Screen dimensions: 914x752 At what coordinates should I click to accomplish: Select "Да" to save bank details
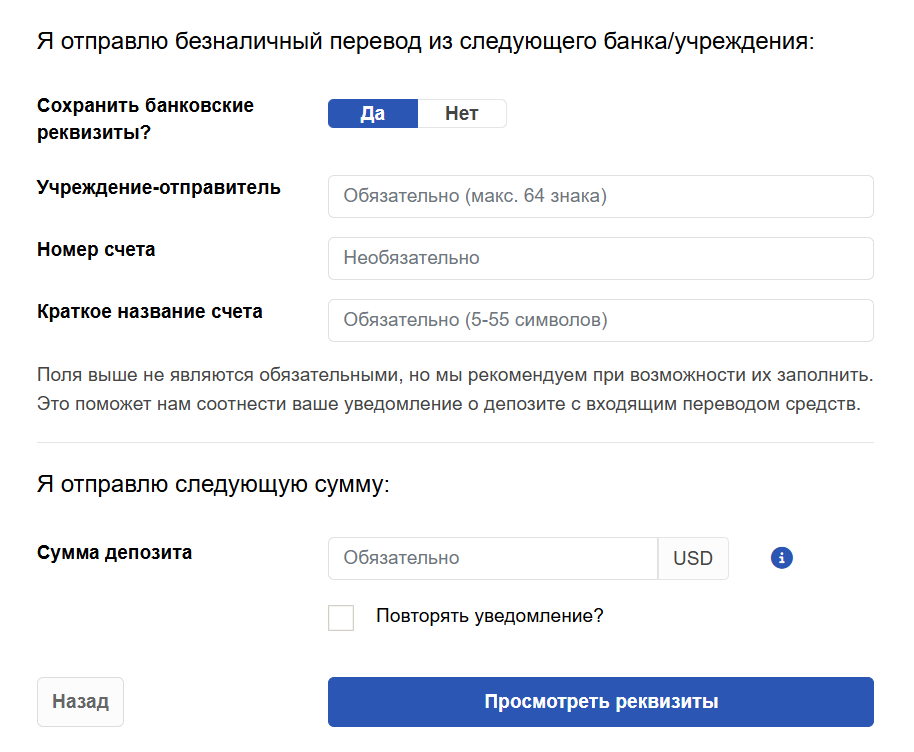click(372, 113)
